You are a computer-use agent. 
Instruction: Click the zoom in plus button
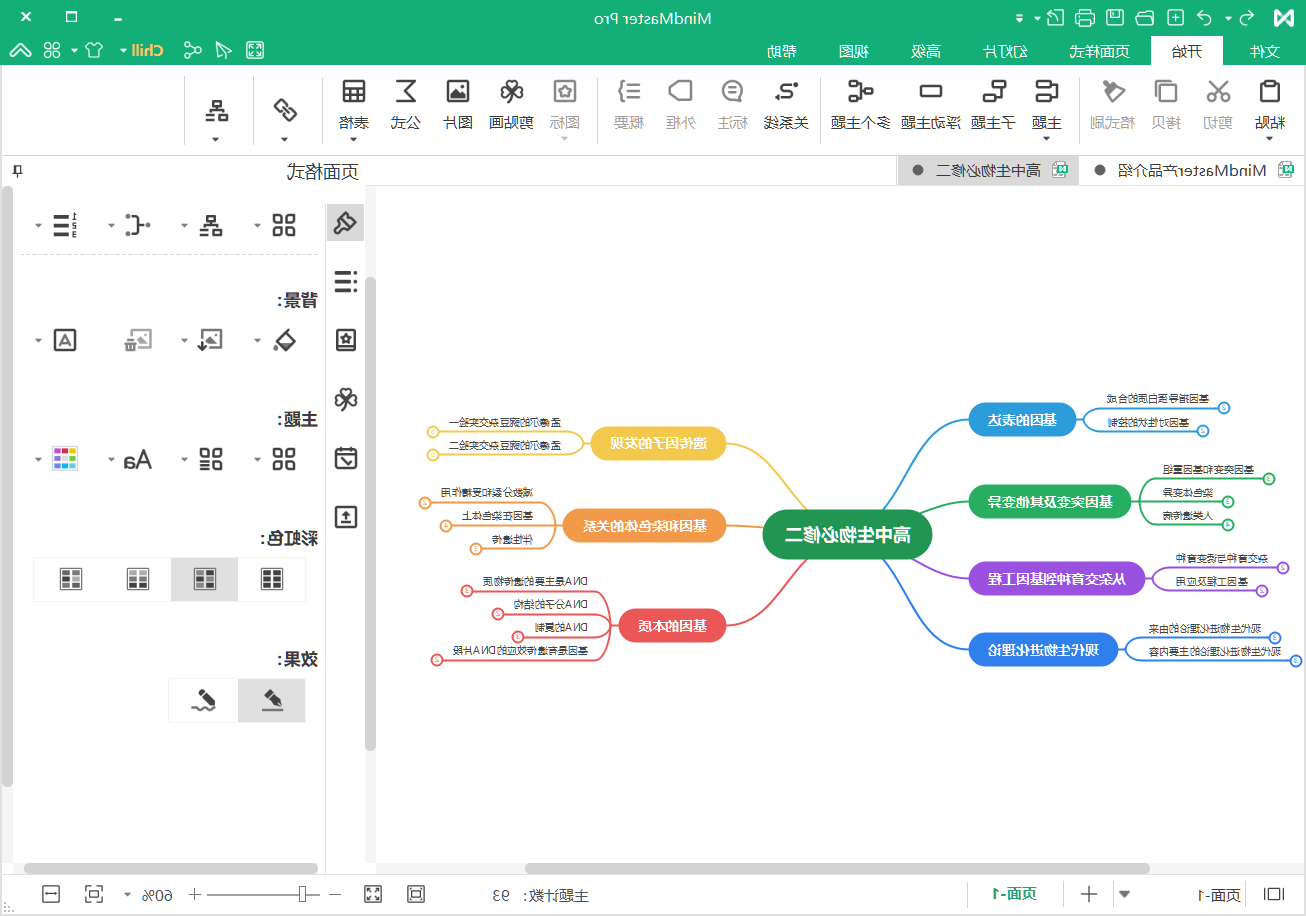tap(194, 894)
